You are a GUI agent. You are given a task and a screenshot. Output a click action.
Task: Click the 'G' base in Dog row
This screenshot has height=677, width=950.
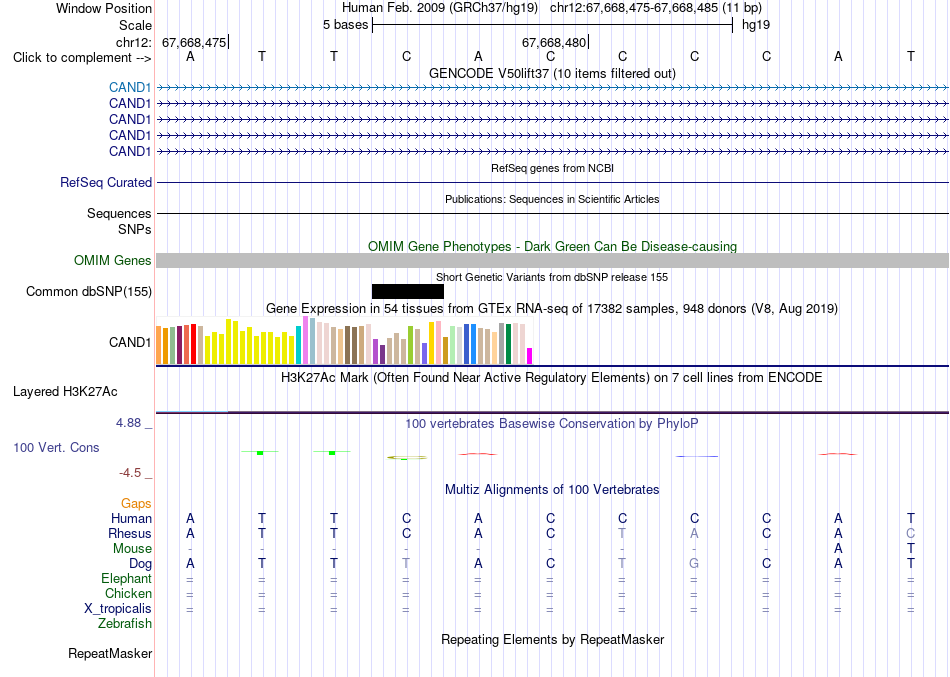[694, 564]
